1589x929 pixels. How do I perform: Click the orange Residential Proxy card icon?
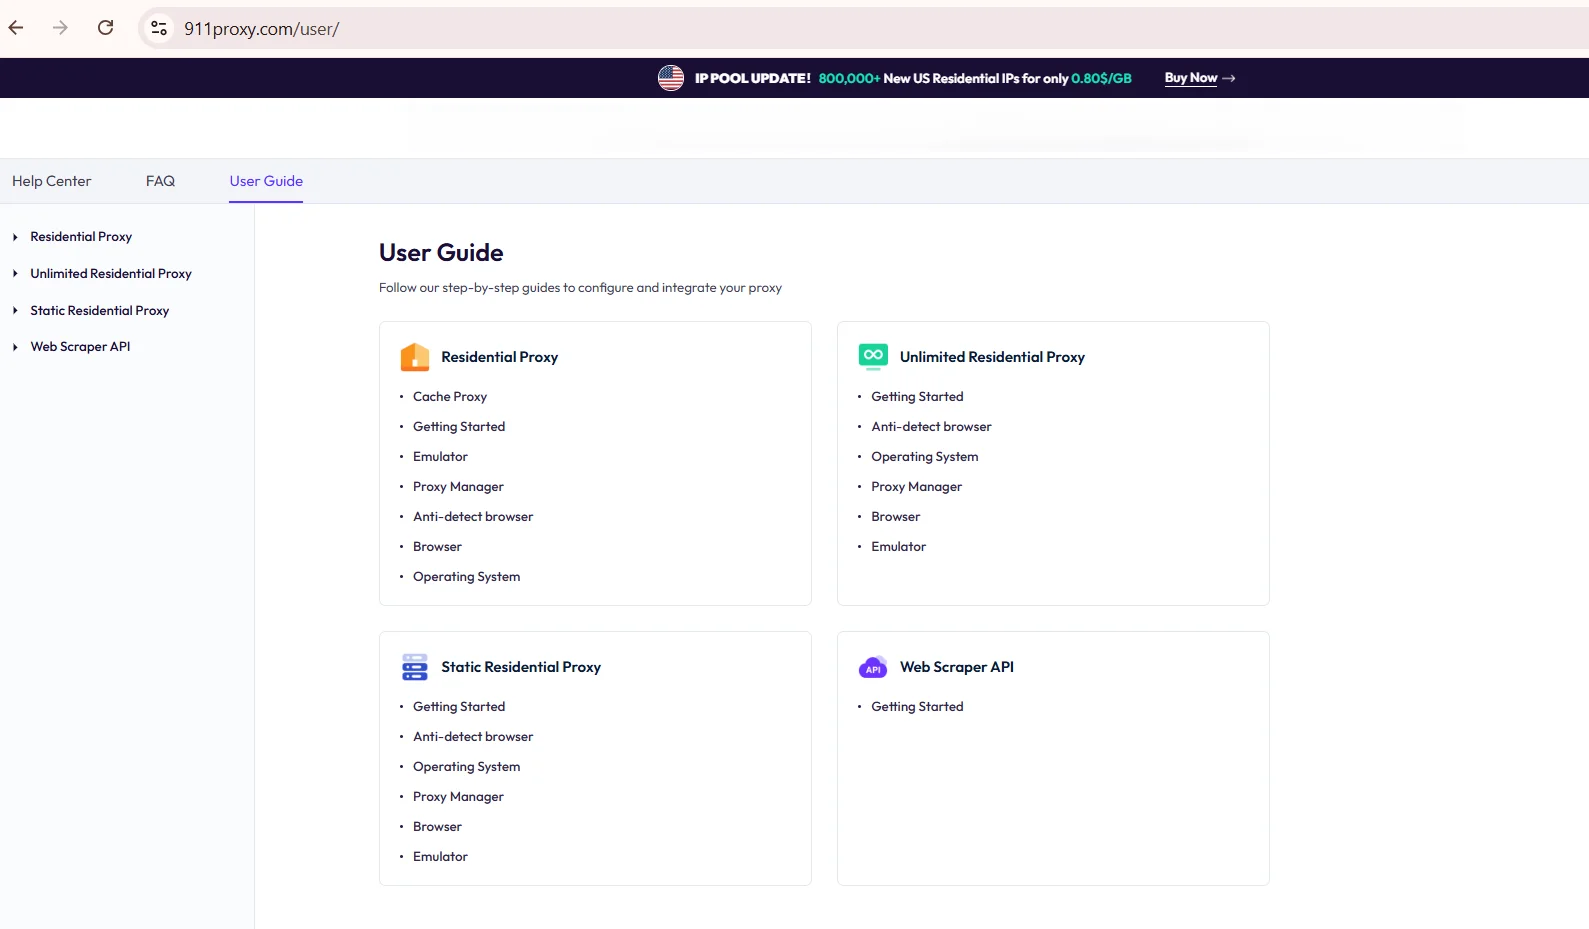415,357
